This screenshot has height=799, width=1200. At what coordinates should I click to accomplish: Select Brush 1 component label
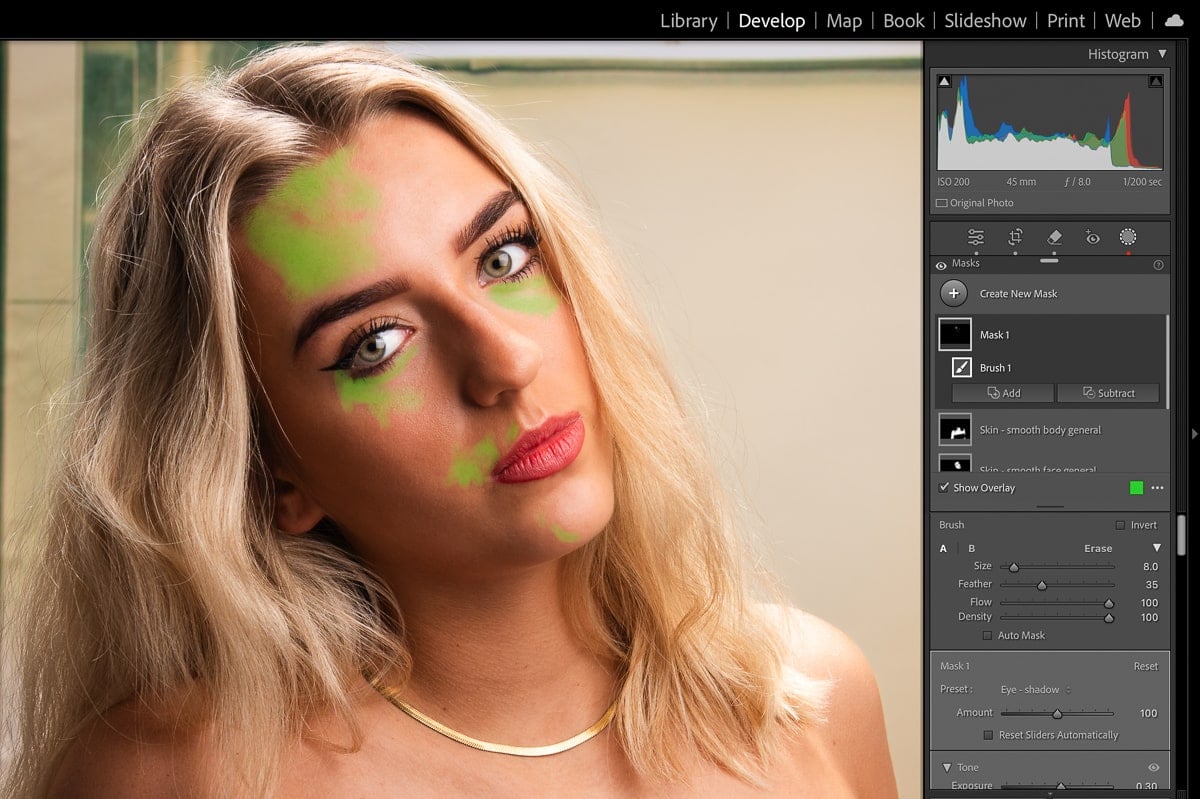[995, 368]
